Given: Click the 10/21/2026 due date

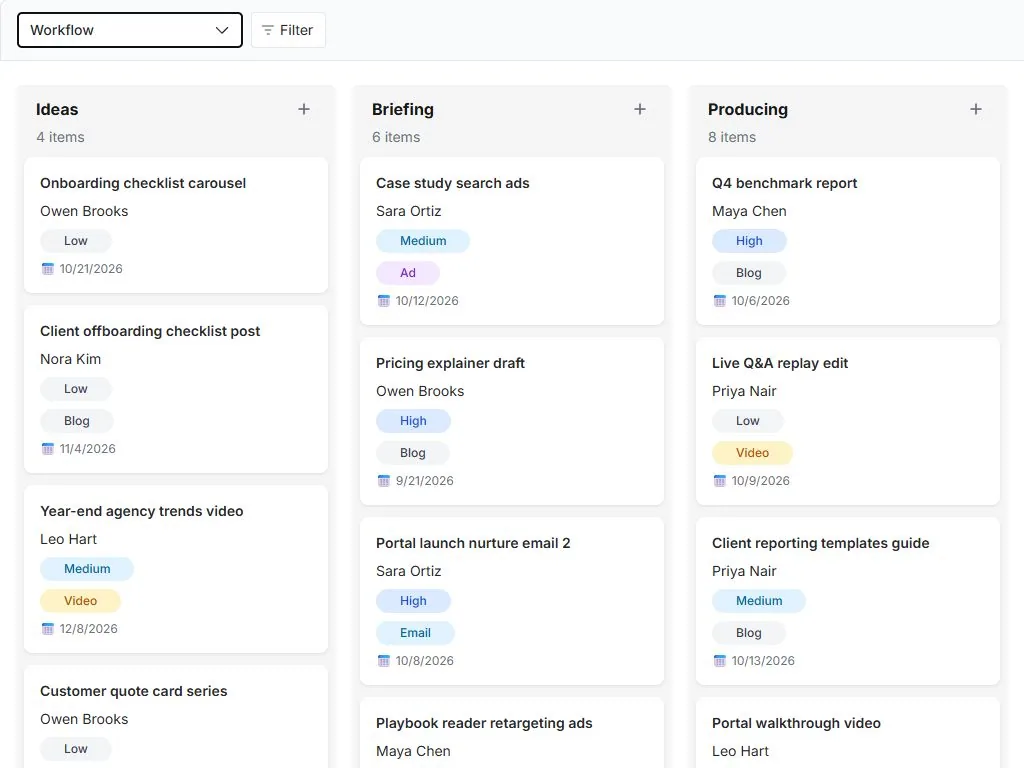Looking at the screenshot, I should [91, 268].
